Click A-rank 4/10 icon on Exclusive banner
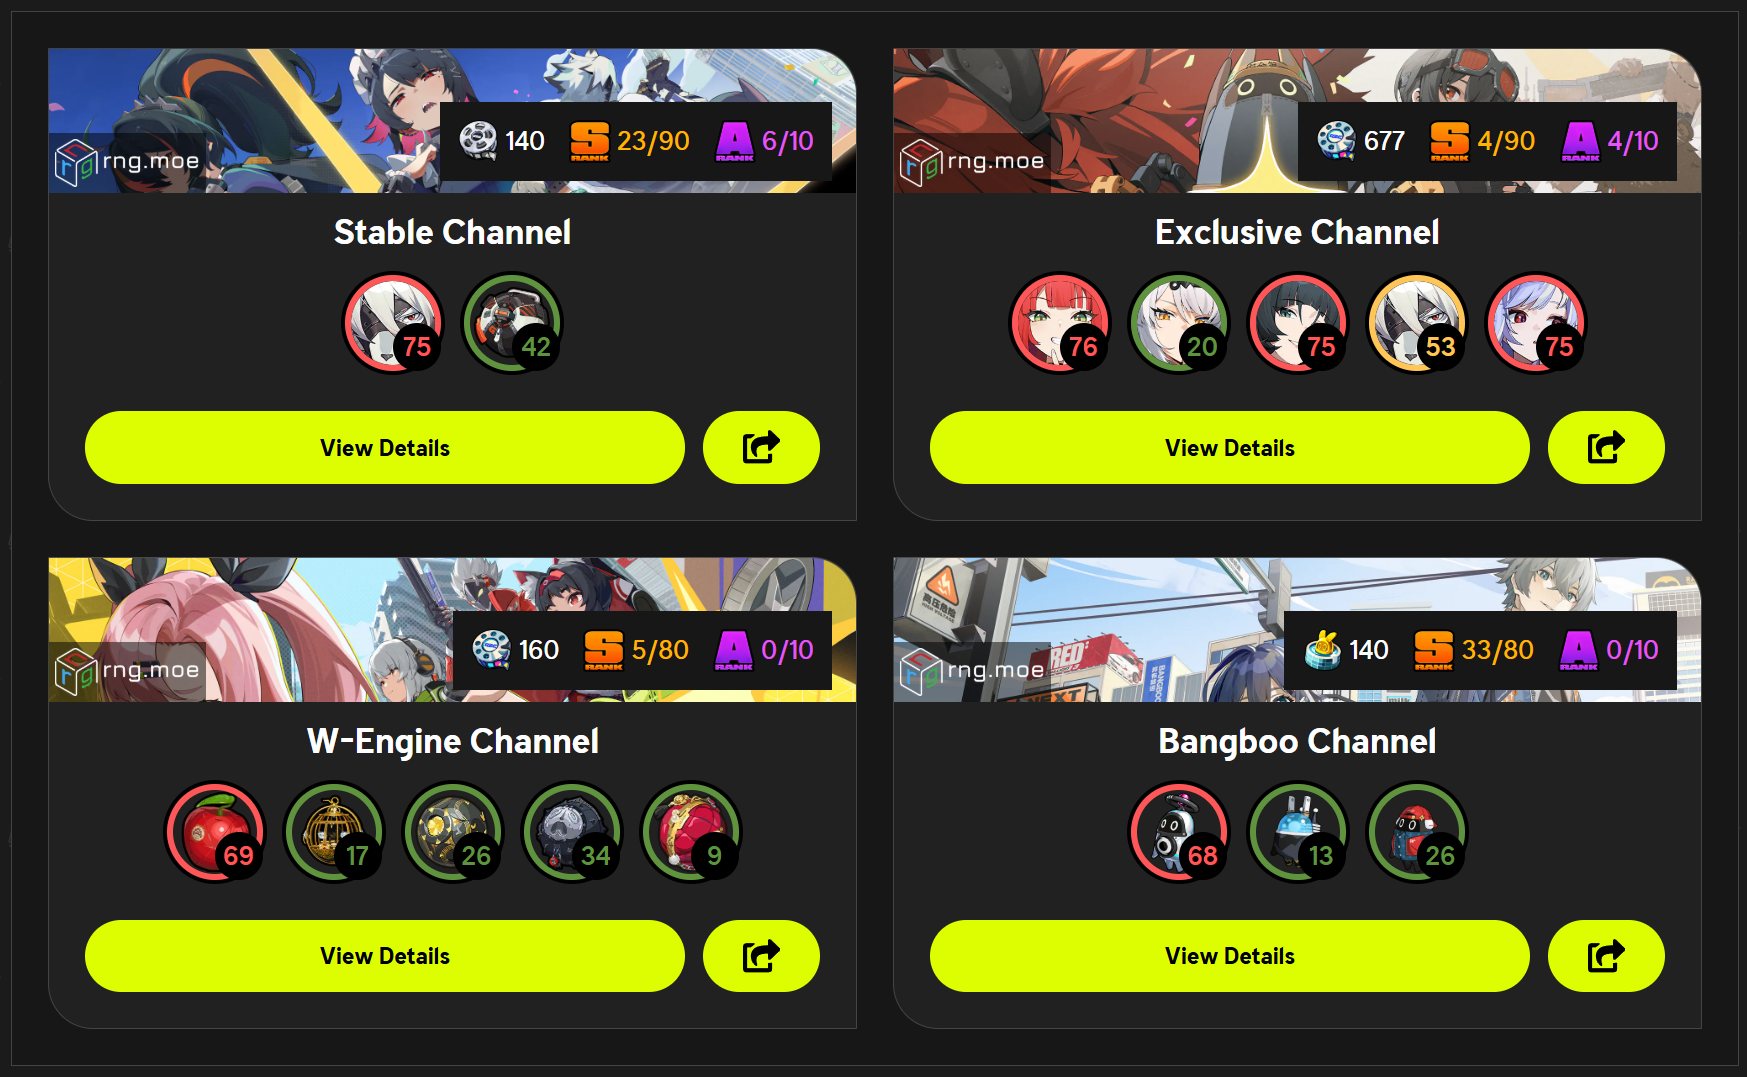1747x1077 pixels. [x=1580, y=141]
